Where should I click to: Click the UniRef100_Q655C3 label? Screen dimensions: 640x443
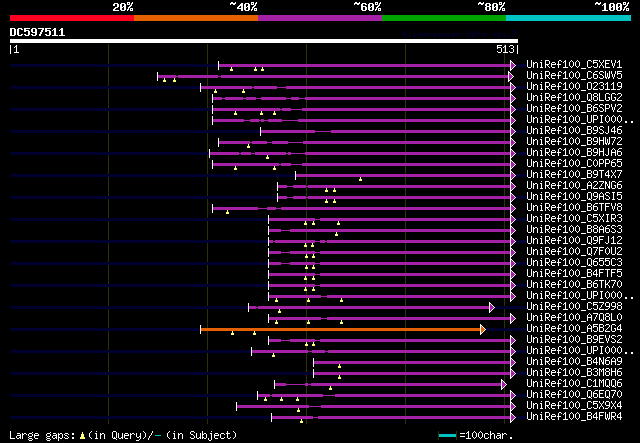point(574,263)
